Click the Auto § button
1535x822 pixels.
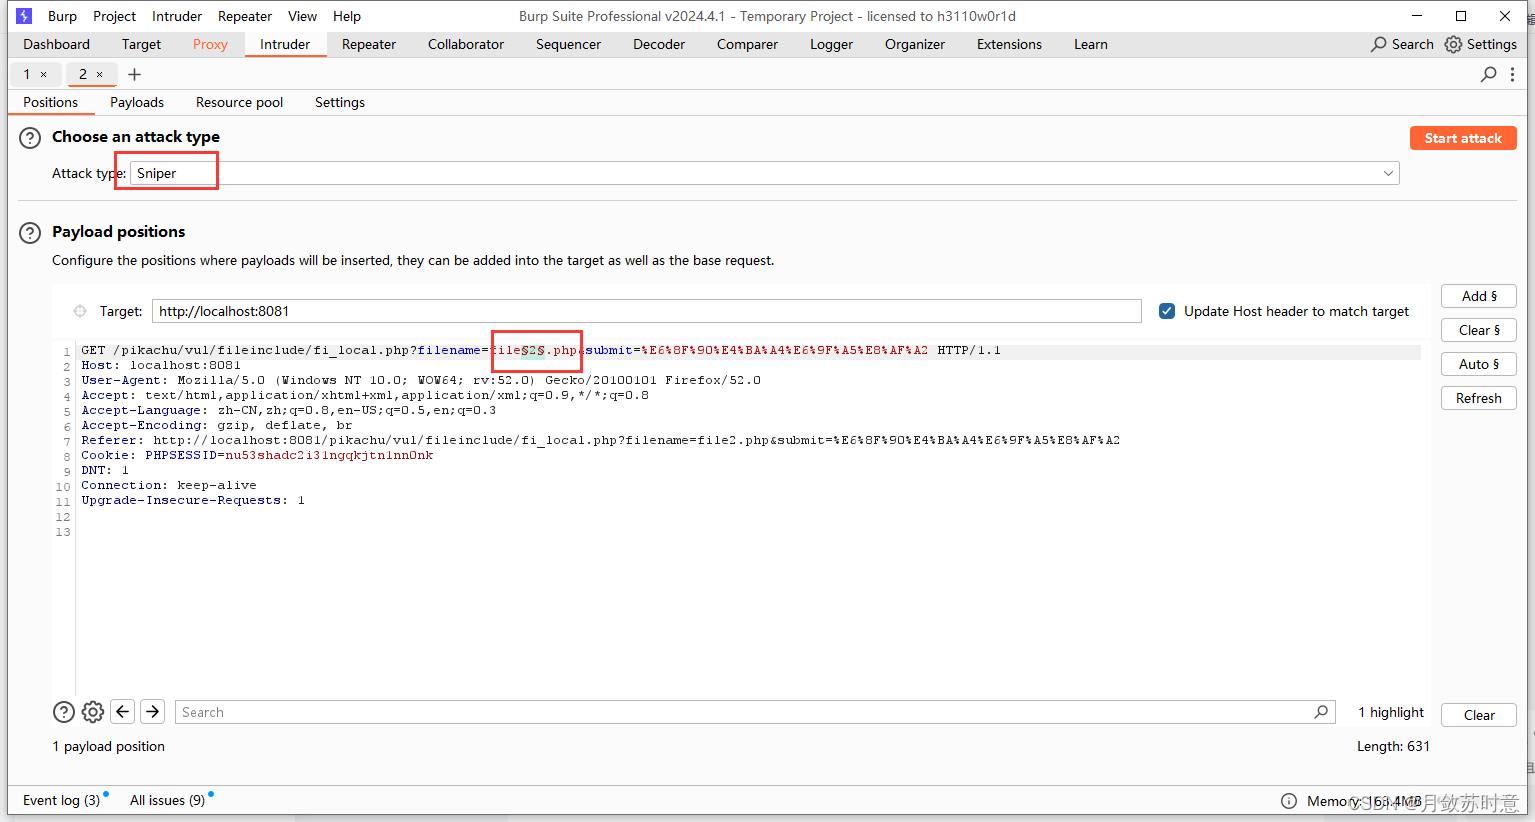click(1479, 364)
